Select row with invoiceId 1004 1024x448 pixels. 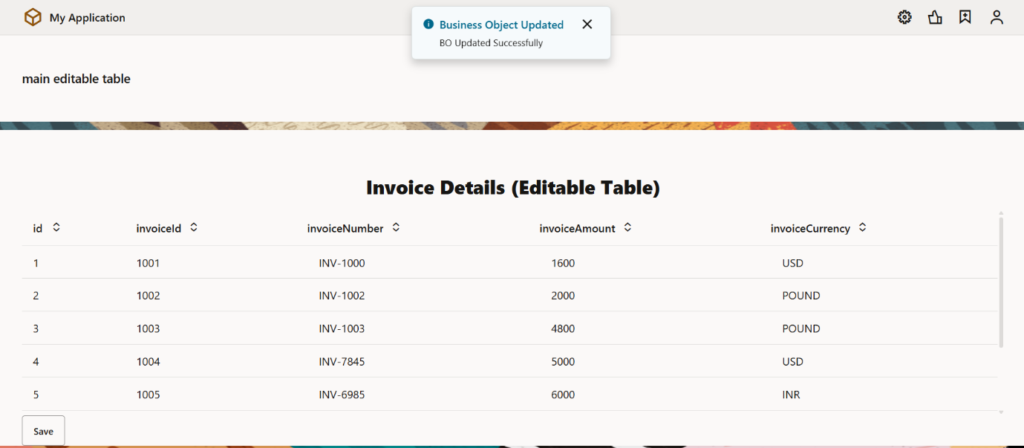pos(148,361)
